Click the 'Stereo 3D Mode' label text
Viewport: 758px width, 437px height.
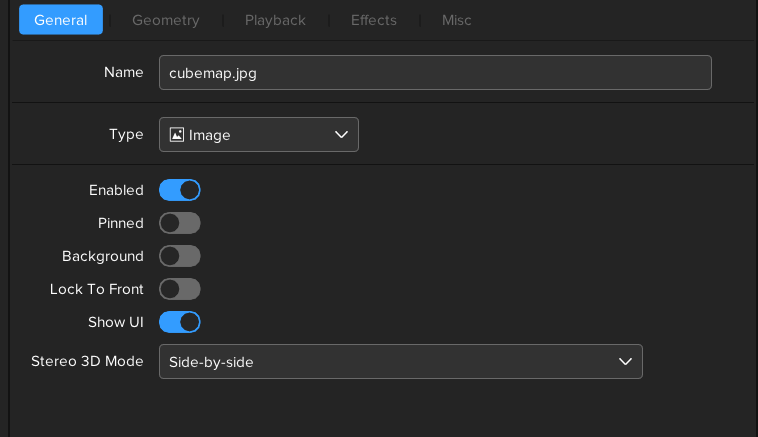point(88,362)
